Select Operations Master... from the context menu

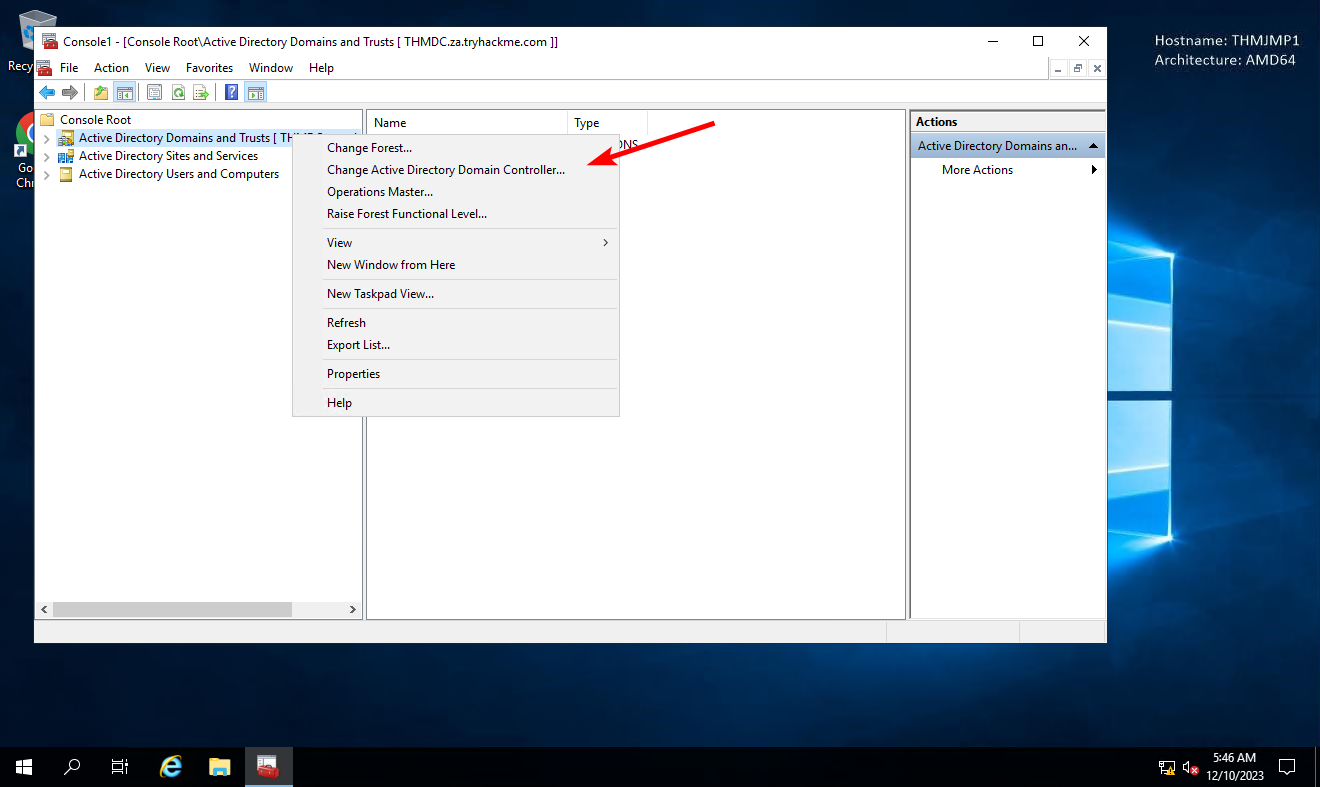[456, 192]
